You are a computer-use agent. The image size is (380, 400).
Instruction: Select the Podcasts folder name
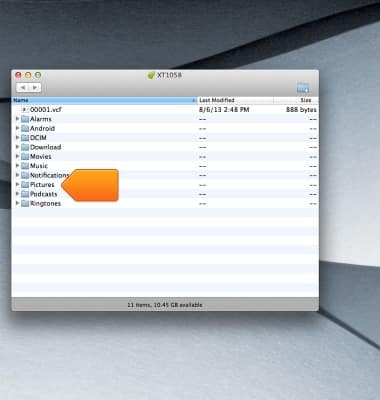(44, 194)
